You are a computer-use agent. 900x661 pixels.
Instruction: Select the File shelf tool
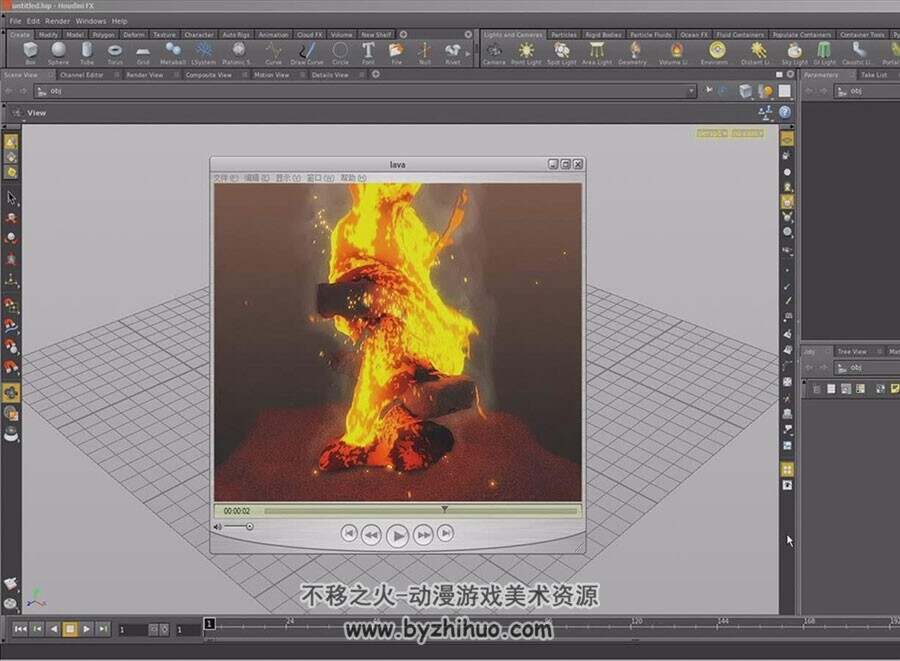point(396,53)
